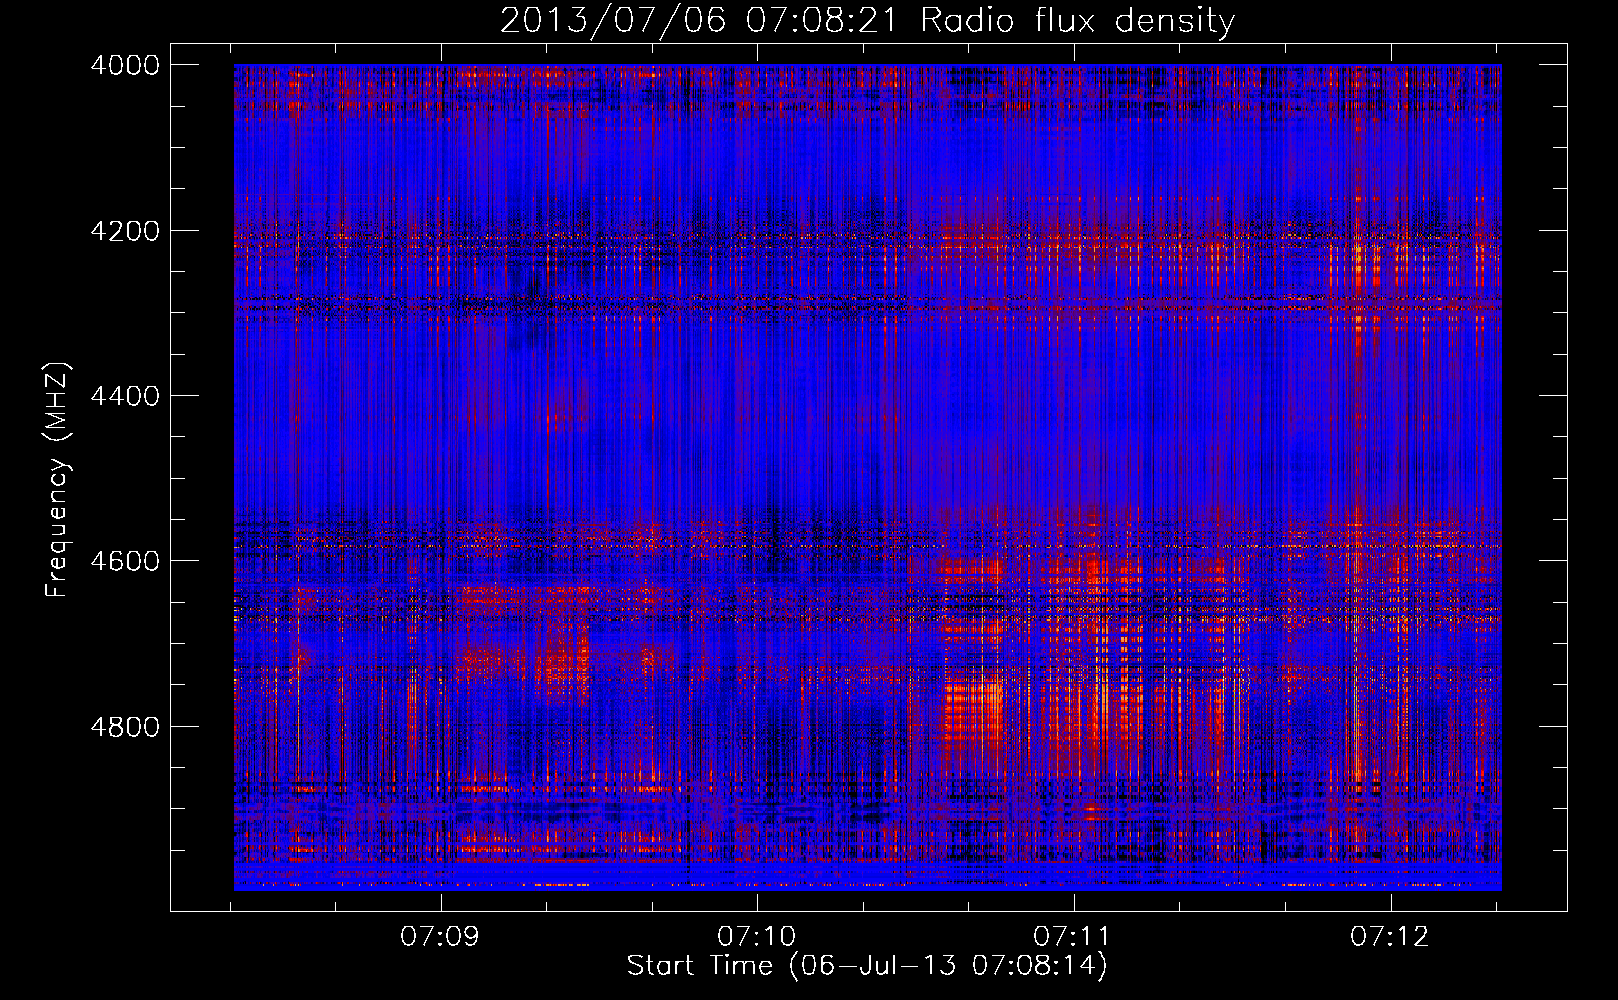Click the 4800 frequency tick label

click(x=125, y=727)
